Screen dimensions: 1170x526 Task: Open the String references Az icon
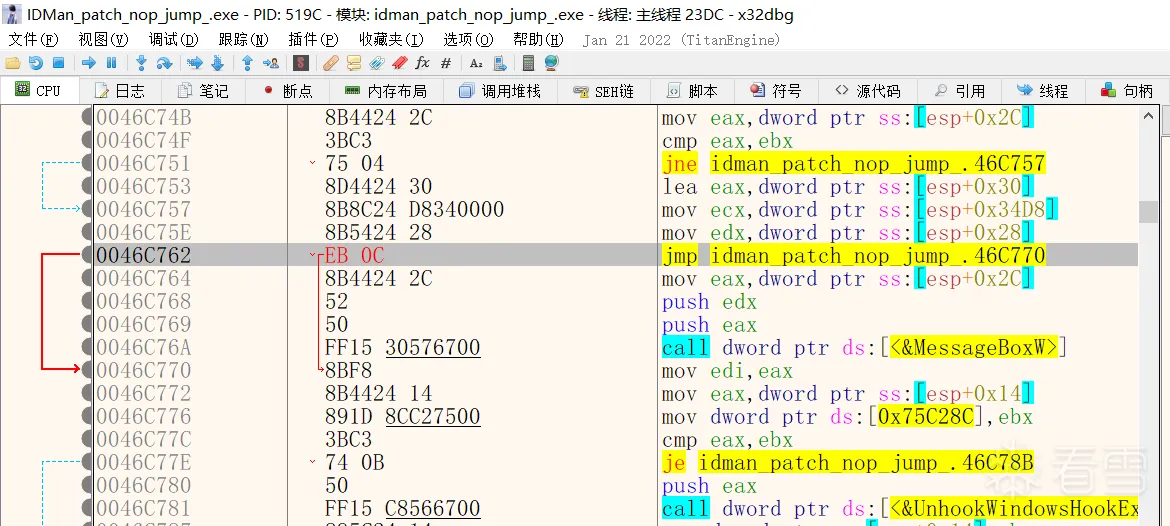[476, 63]
